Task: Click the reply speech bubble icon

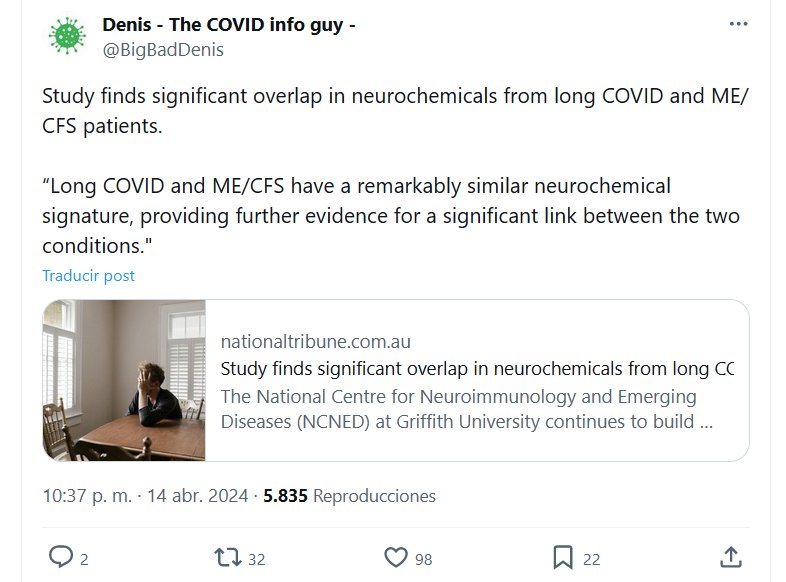Action: click(x=61, y=557)
